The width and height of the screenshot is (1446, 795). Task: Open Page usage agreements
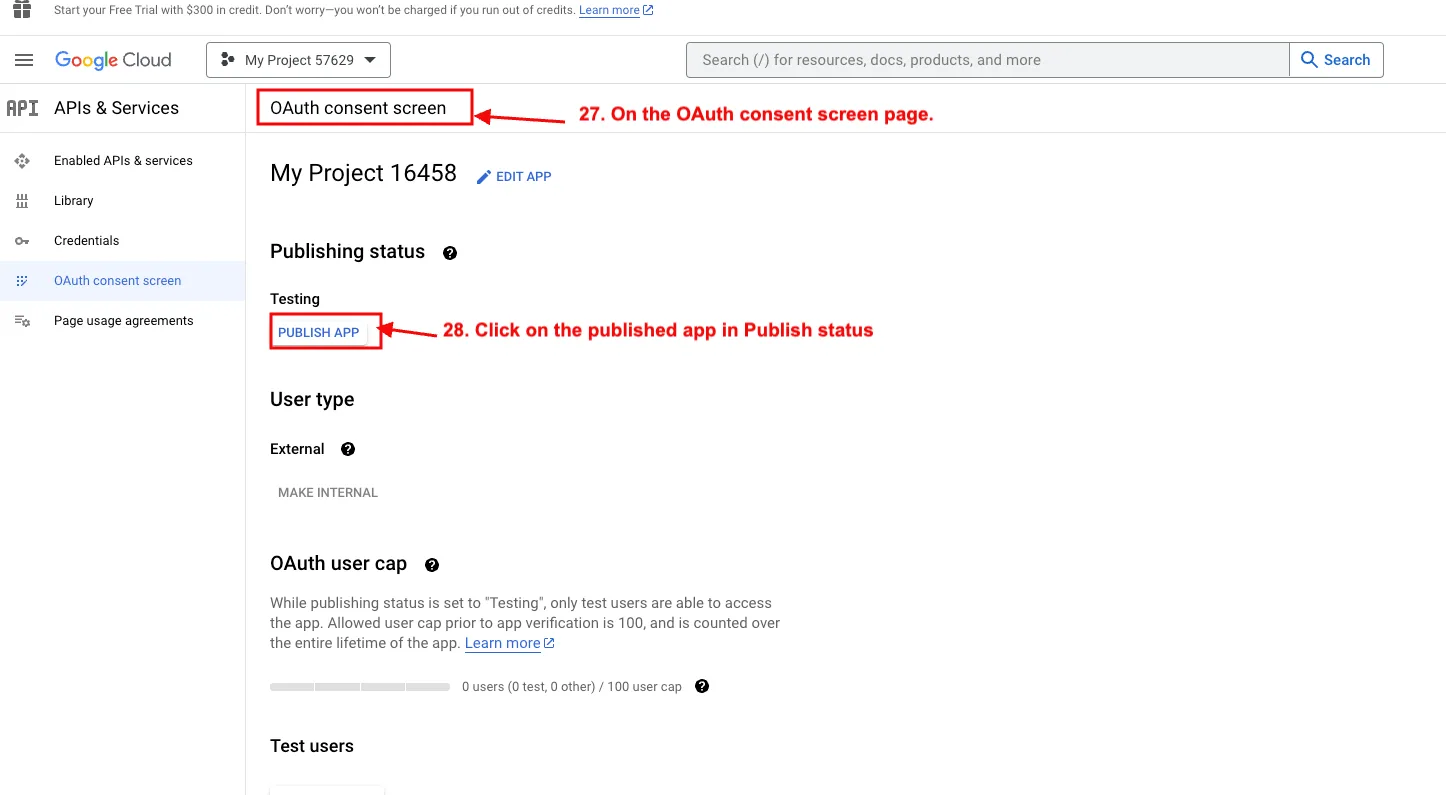(x=123, y=321)
